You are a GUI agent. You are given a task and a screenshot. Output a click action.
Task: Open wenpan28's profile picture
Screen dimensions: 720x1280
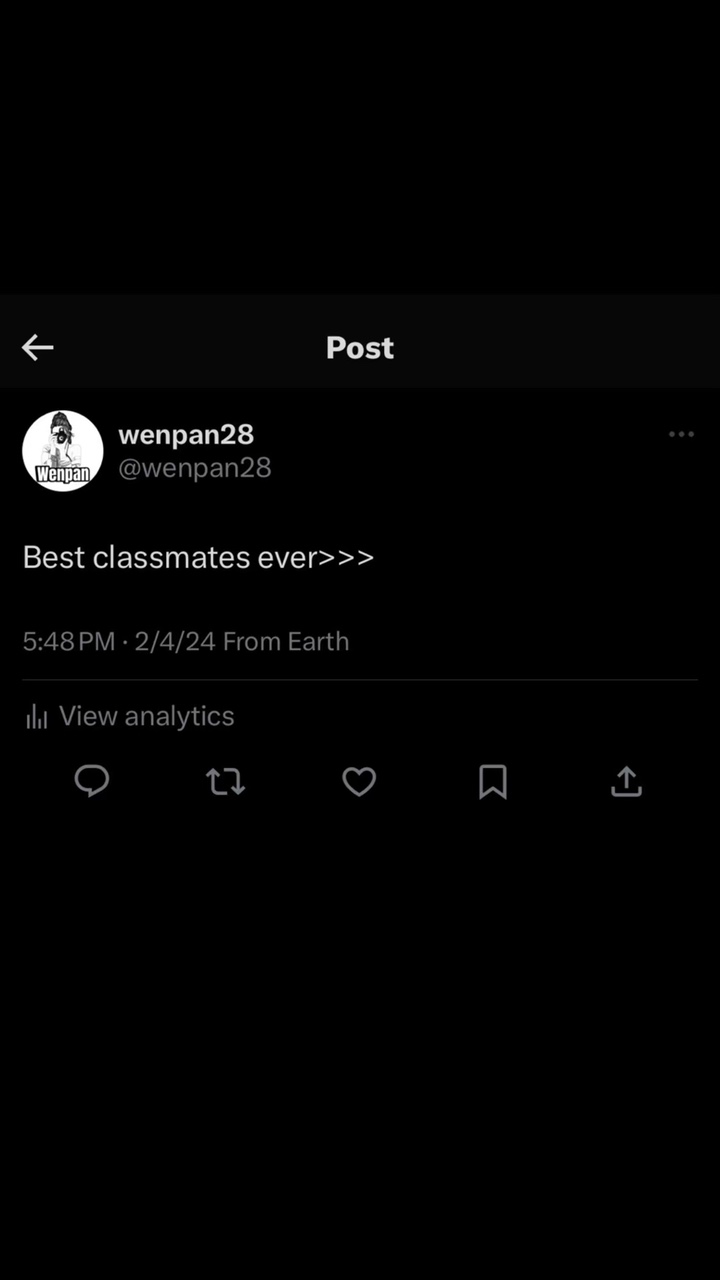(63, 451)
